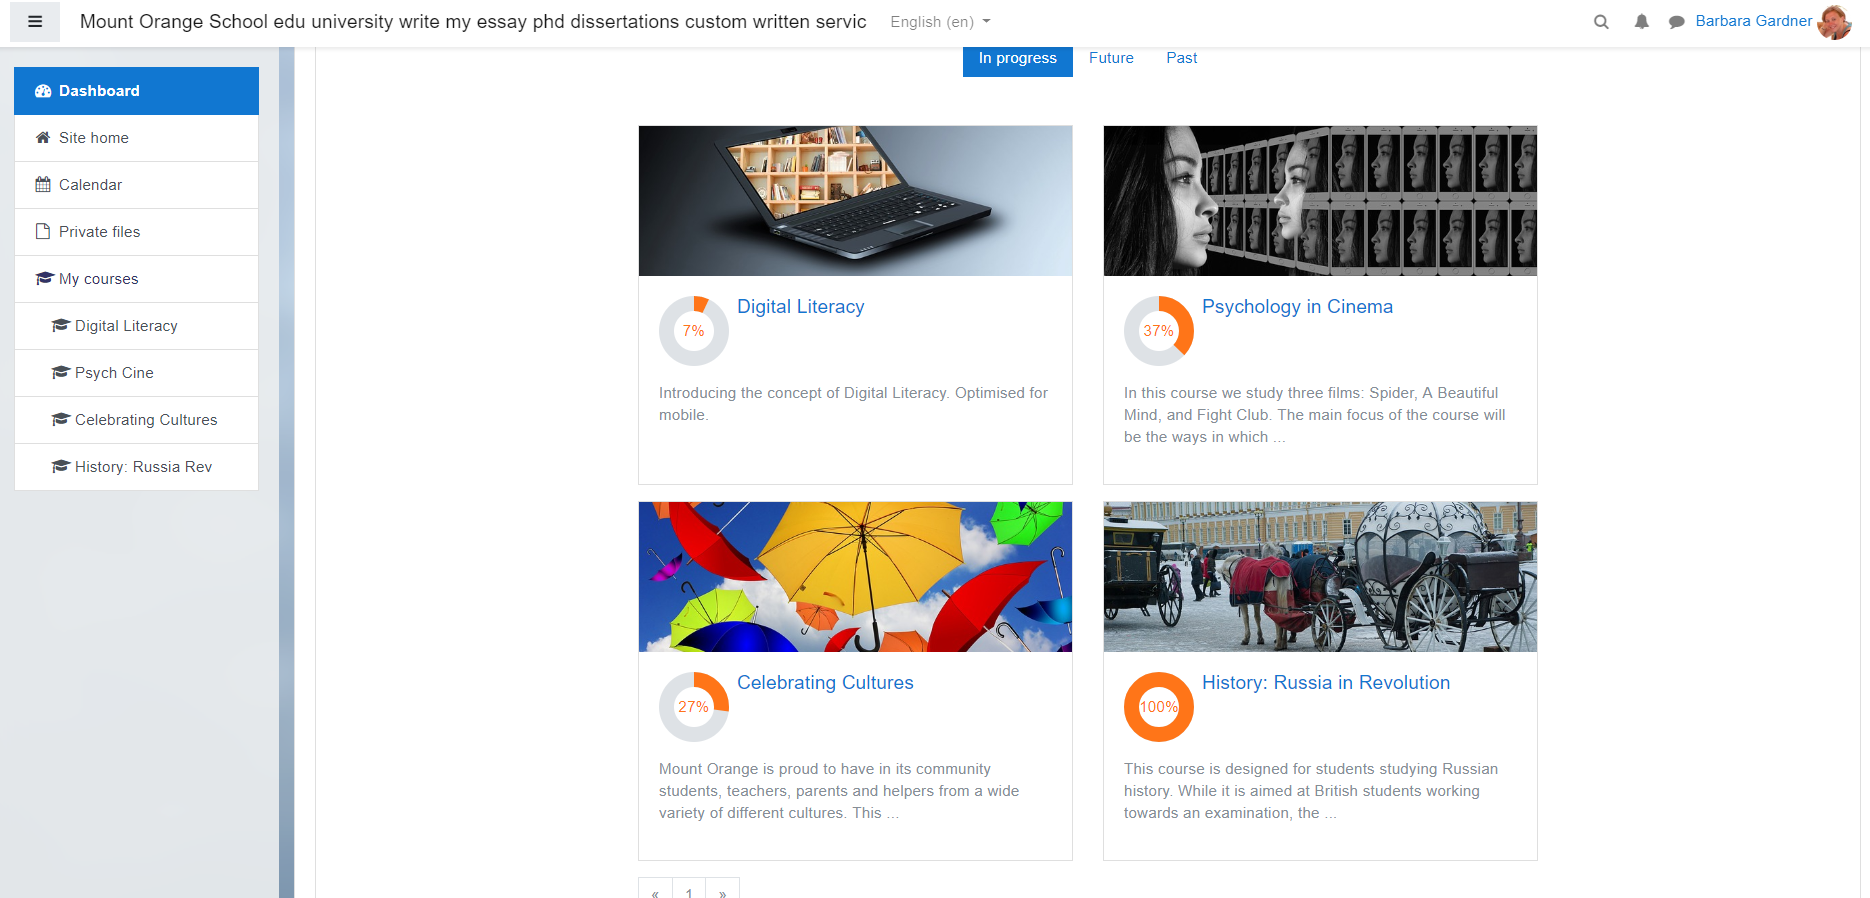1870x898 pixels.
Task: Toggle the hamburger side panel button
Action: pos(35,22)
